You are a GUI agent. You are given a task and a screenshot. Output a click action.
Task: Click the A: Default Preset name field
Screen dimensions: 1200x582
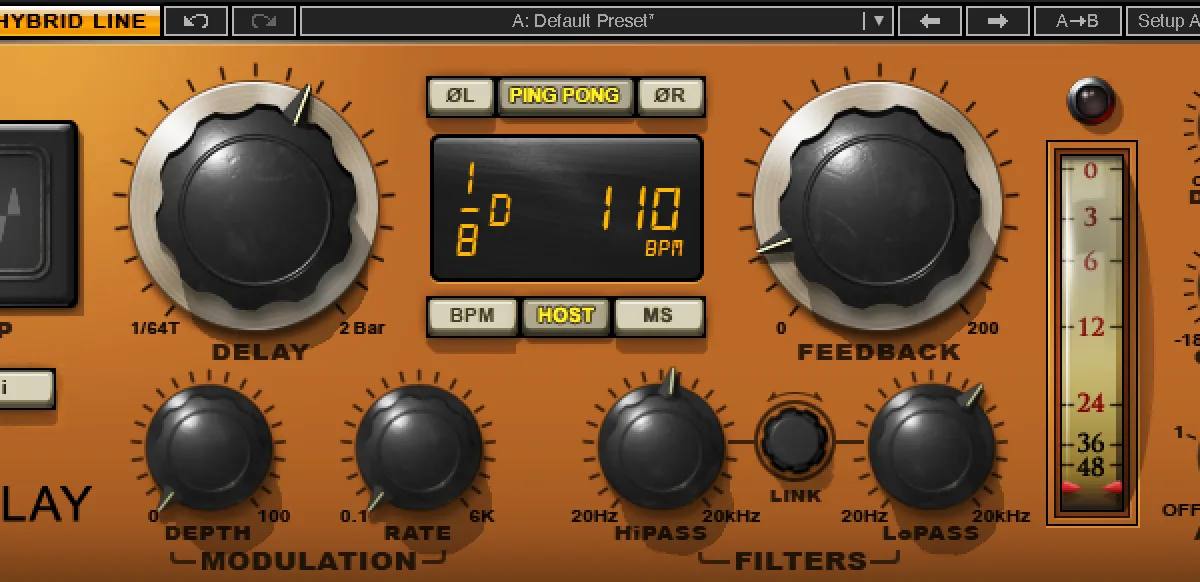(x=583, y=20)
